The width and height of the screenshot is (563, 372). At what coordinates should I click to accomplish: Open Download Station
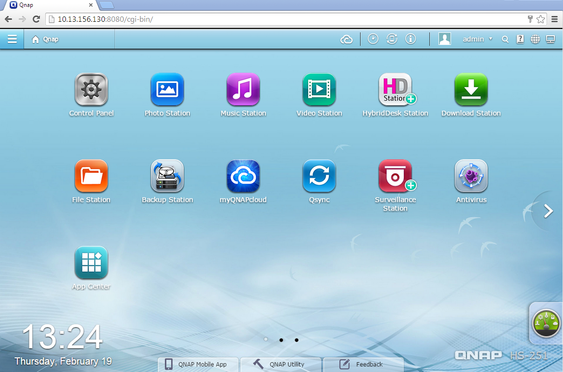(471, 90)
